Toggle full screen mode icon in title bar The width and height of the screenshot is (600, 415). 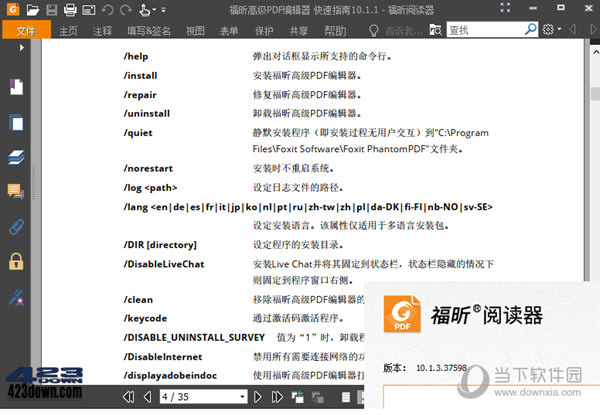click(505, 8)
